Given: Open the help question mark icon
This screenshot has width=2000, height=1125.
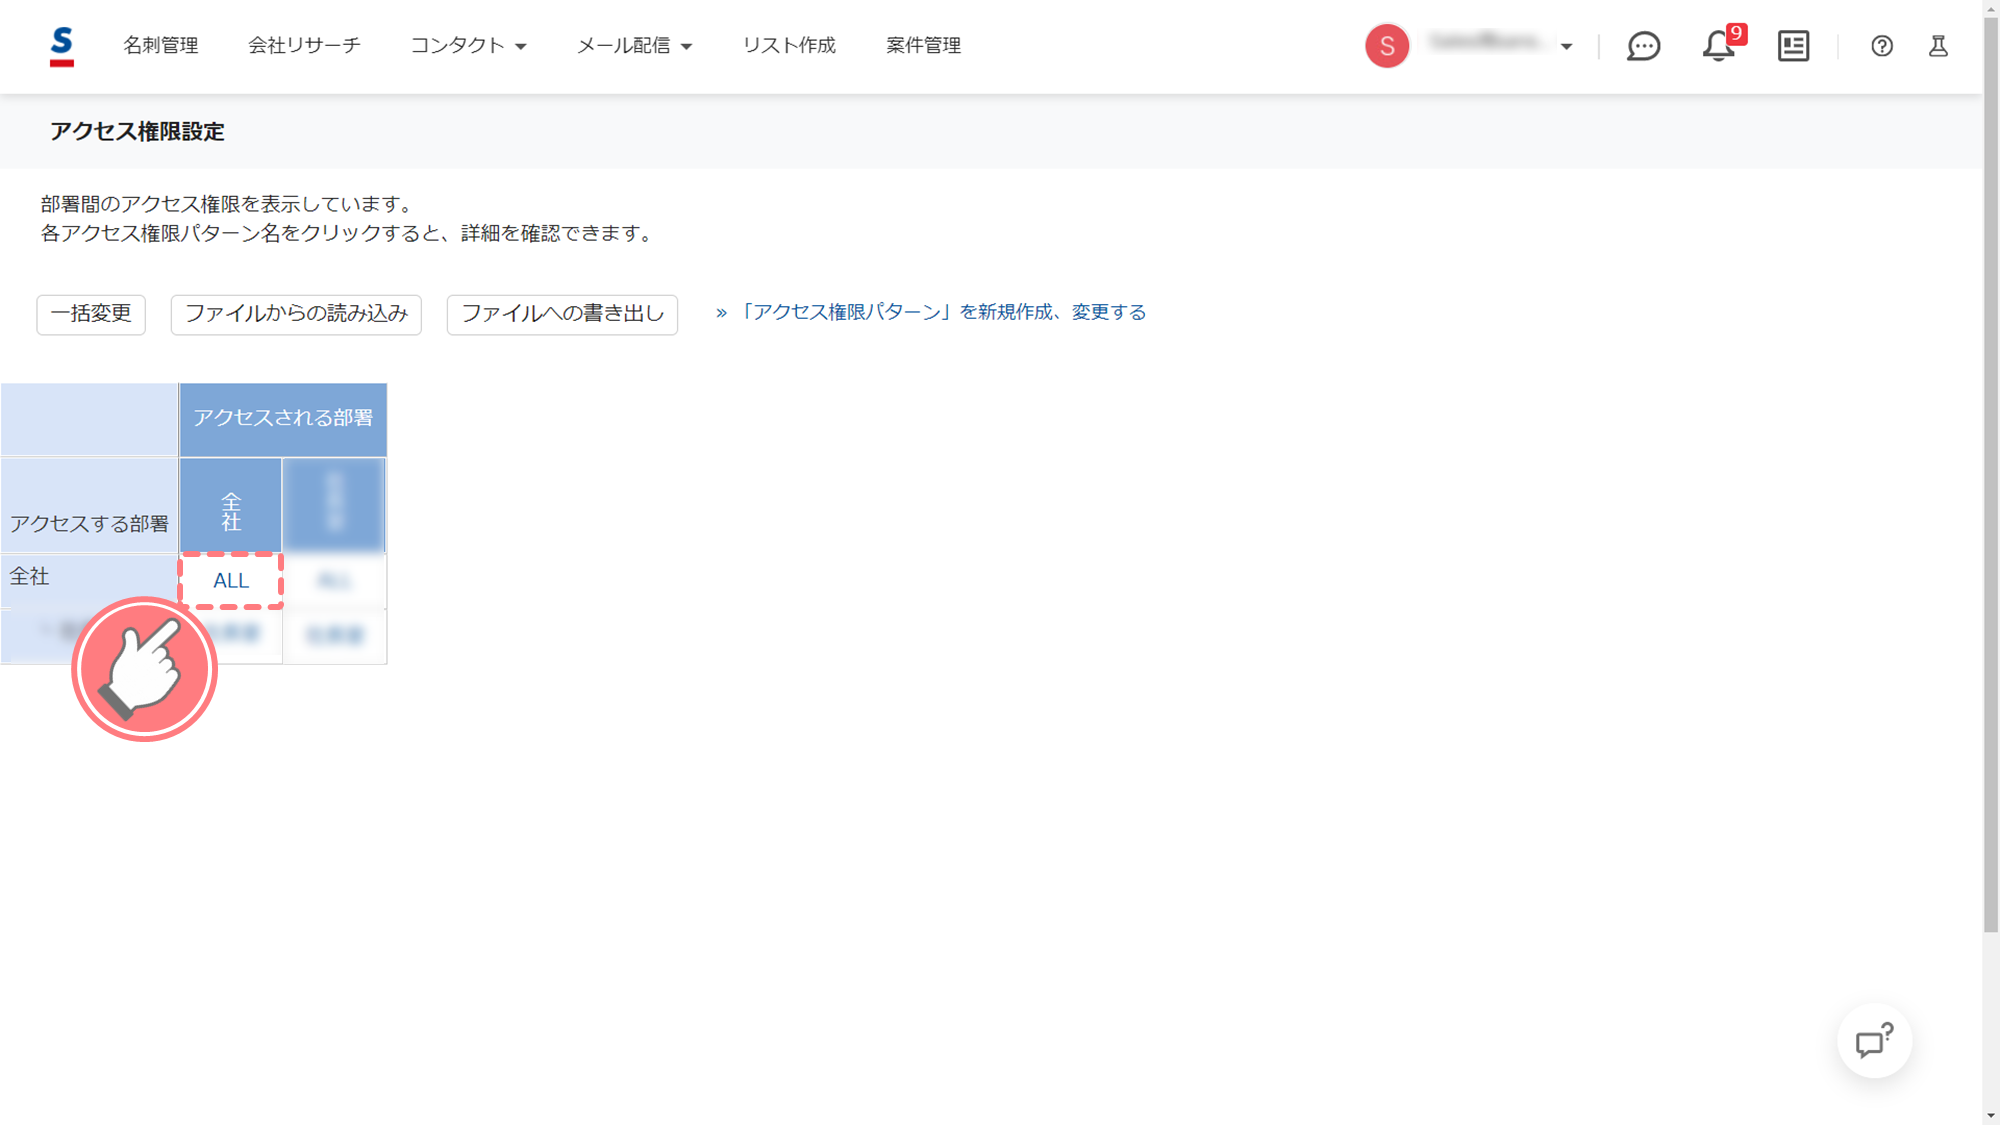Looking at the screenshot, I should [1881, 46].
